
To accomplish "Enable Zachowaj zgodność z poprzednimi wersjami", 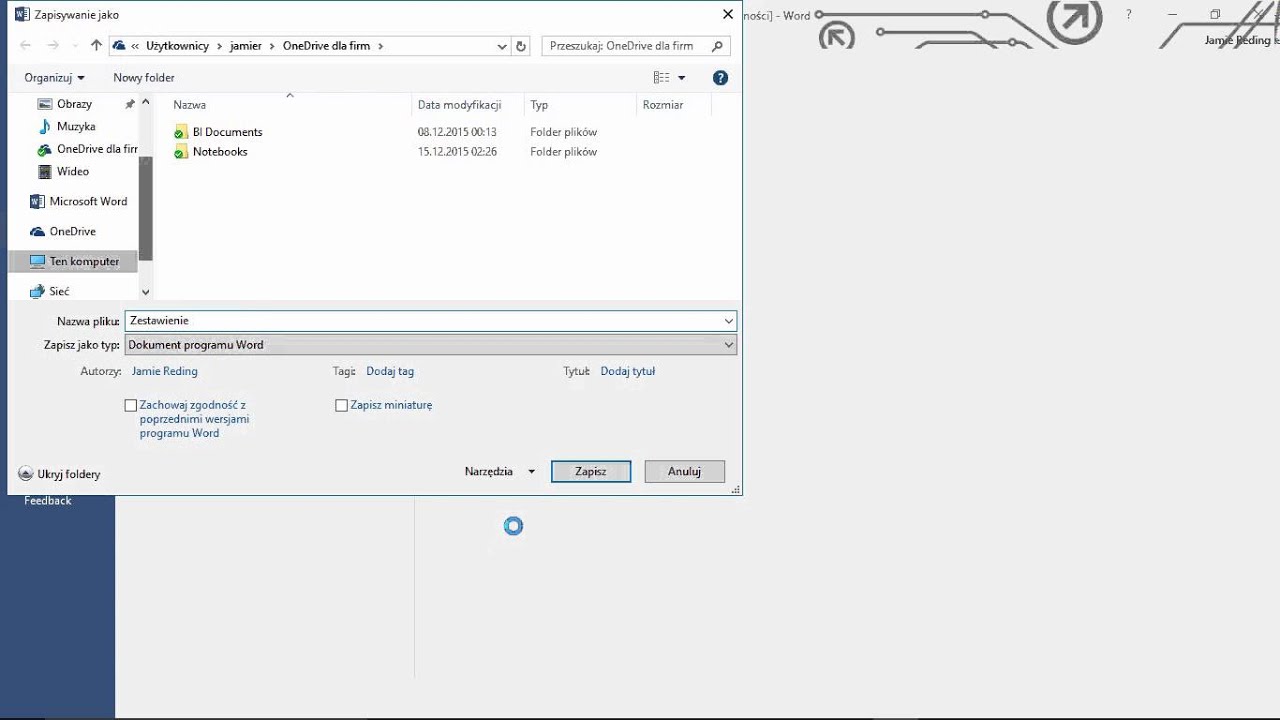I will pos(130,406).
